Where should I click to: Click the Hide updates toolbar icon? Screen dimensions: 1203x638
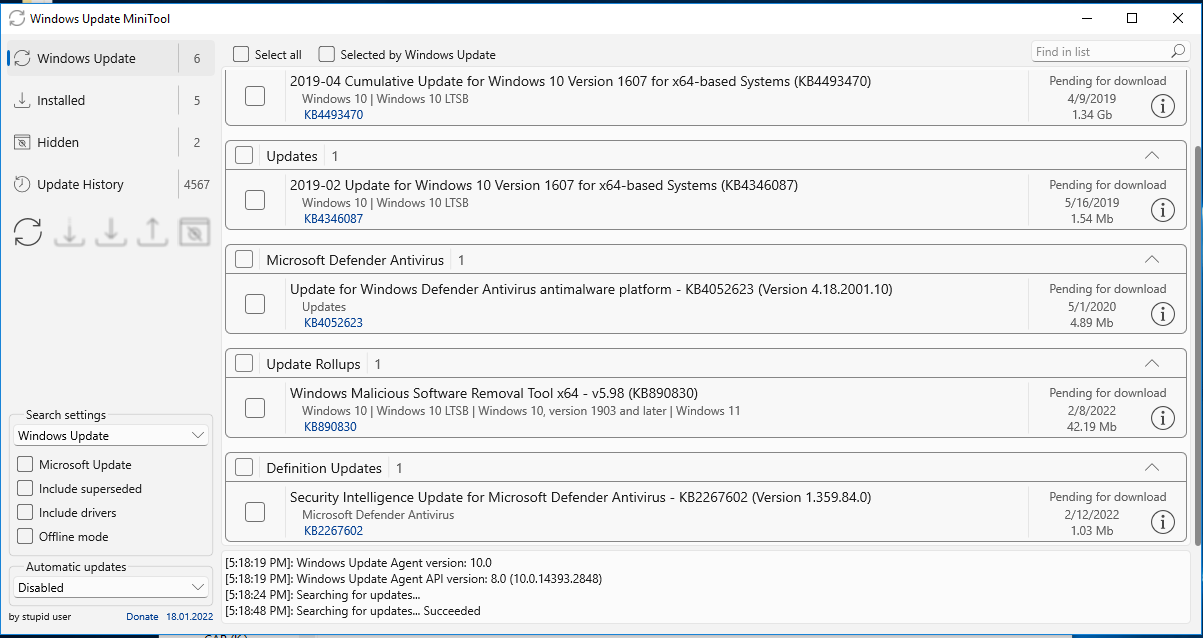point(194,232)
